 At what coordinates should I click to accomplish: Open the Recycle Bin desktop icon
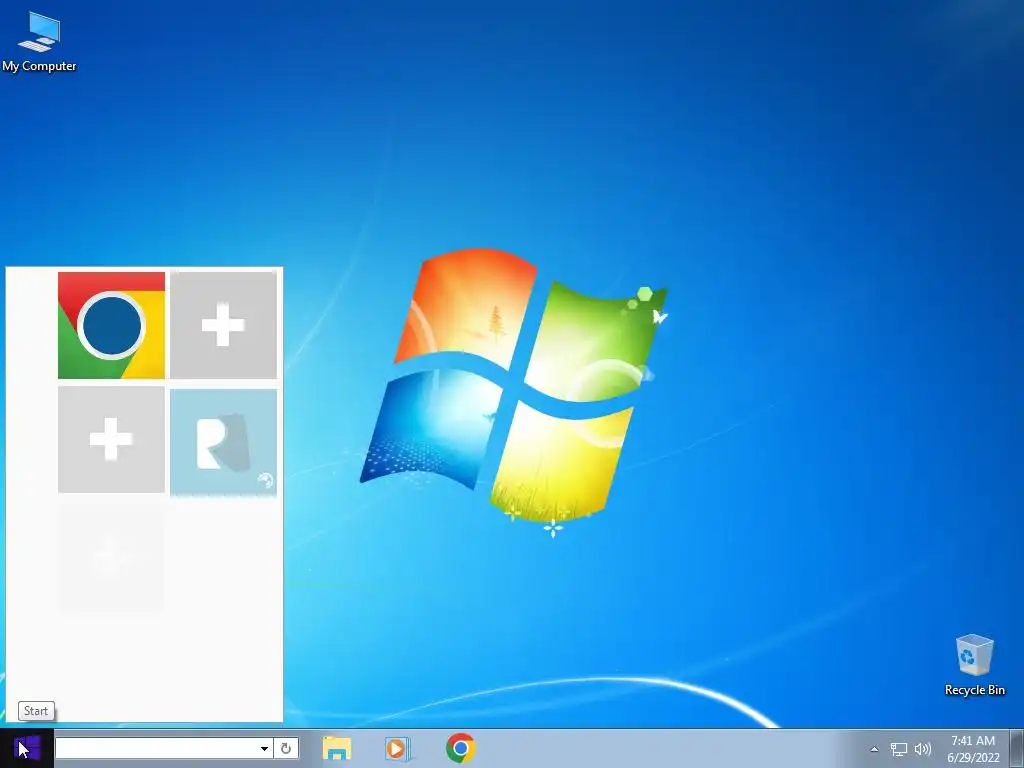point(974,665)
